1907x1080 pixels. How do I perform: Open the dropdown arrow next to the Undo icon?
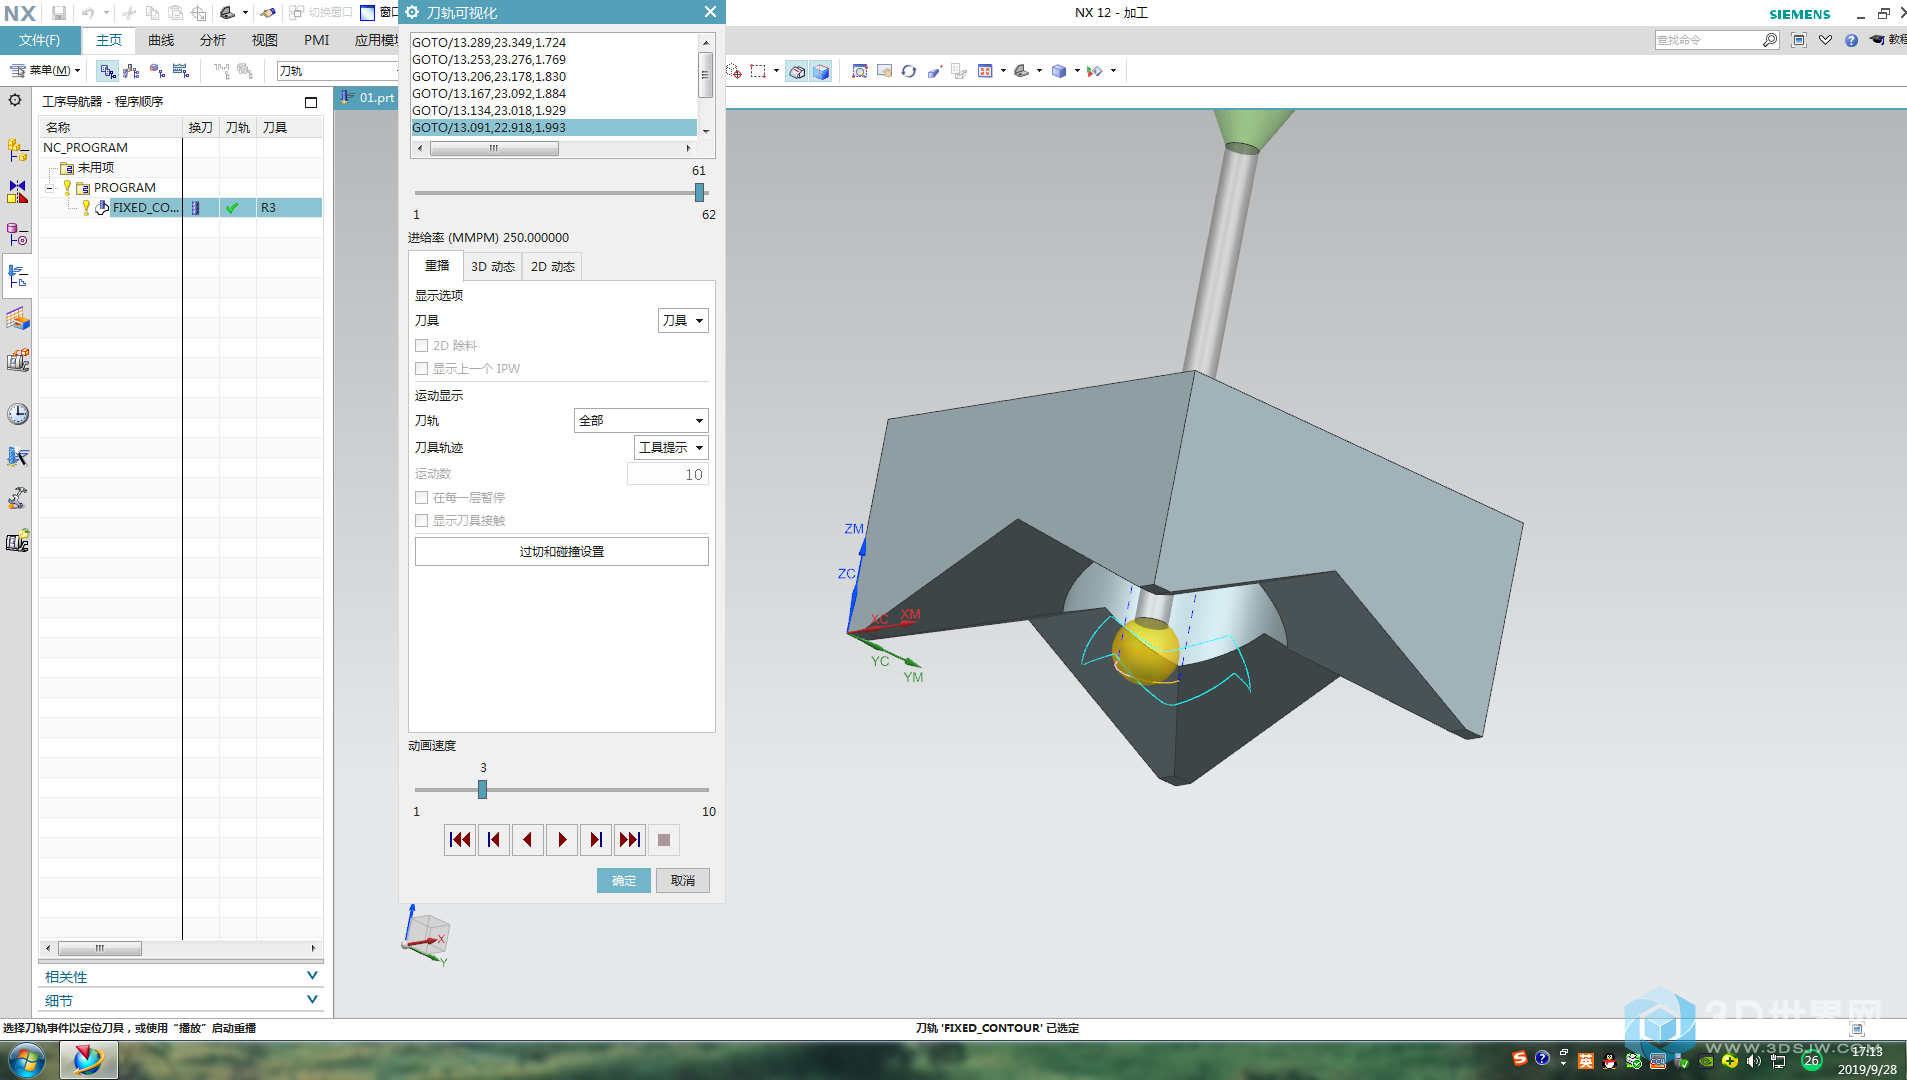106,13
